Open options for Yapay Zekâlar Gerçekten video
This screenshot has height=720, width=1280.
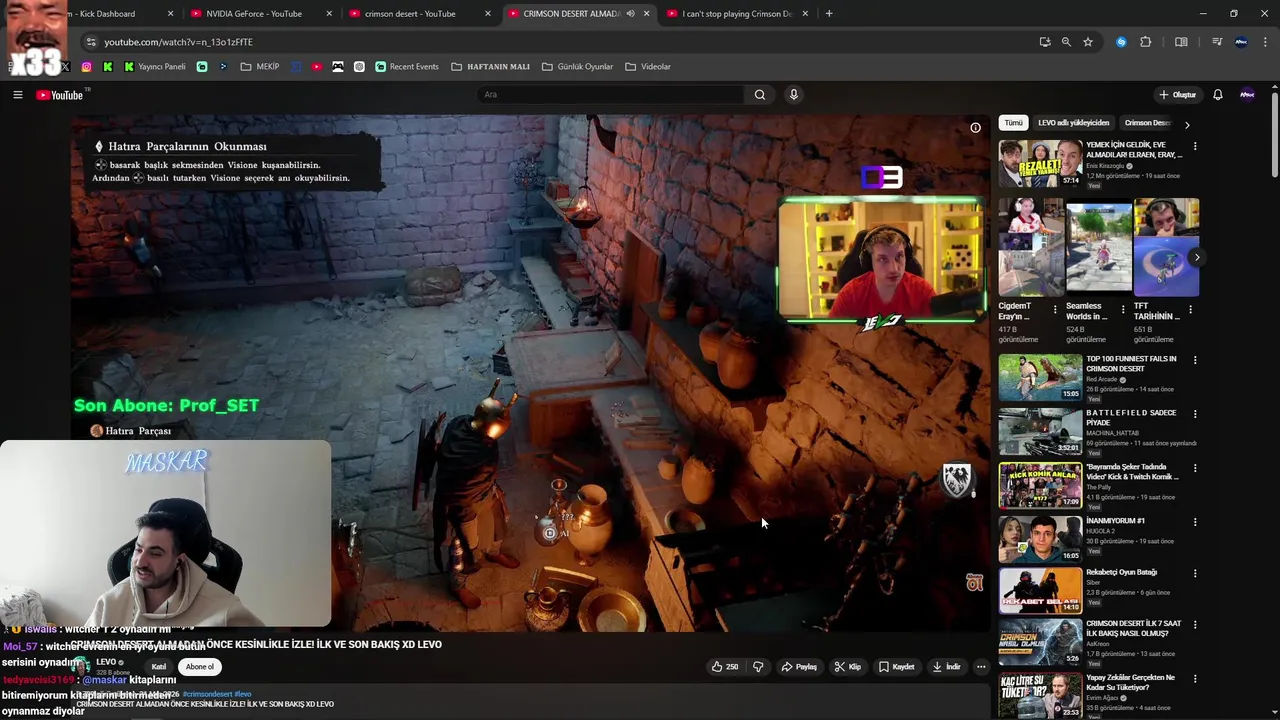[x=1195, y=679]
